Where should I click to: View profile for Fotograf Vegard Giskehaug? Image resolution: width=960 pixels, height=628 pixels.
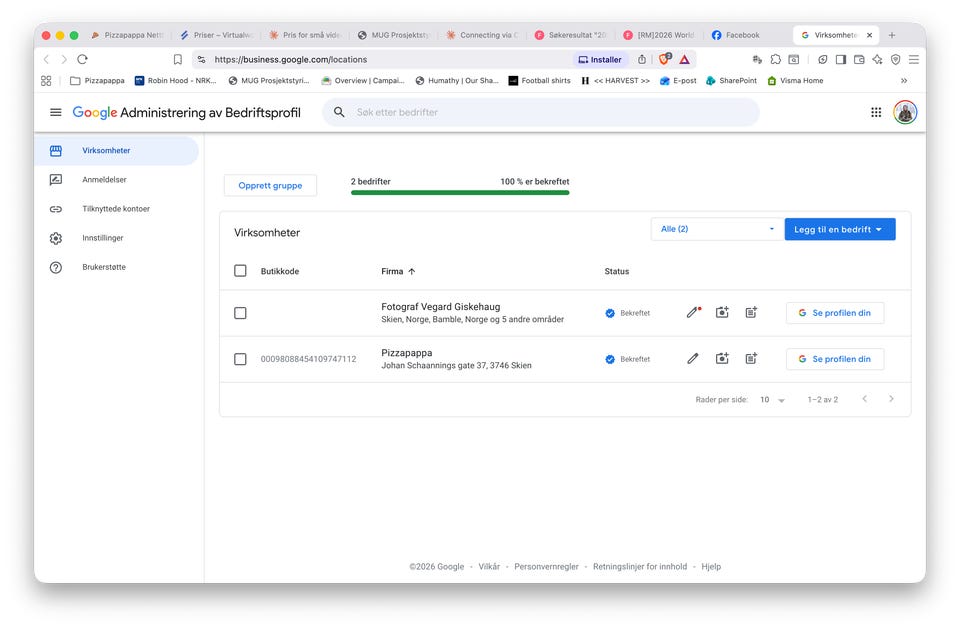[x=835, y=313]
